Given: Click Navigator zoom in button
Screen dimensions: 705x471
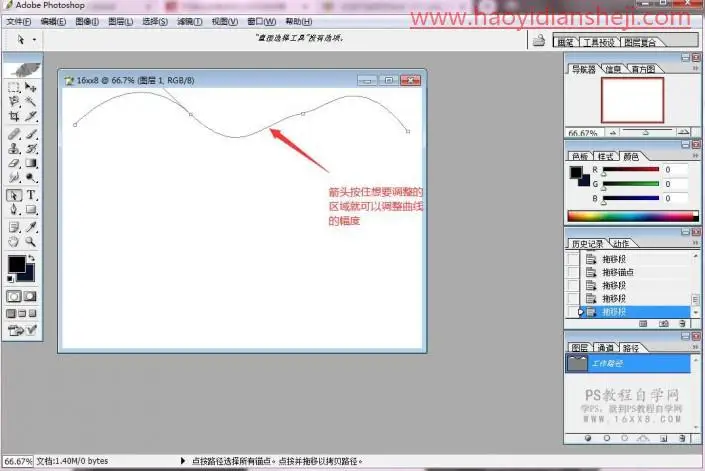Looking at the screenshot, I should coord(683,132).
